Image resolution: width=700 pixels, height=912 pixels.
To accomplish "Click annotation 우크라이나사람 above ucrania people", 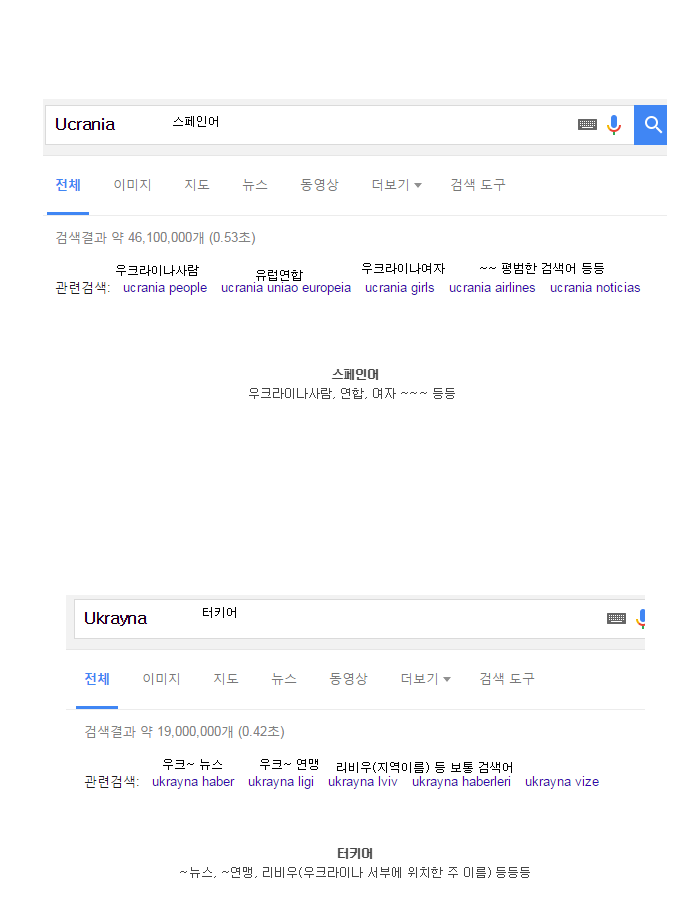I will 157,270.
